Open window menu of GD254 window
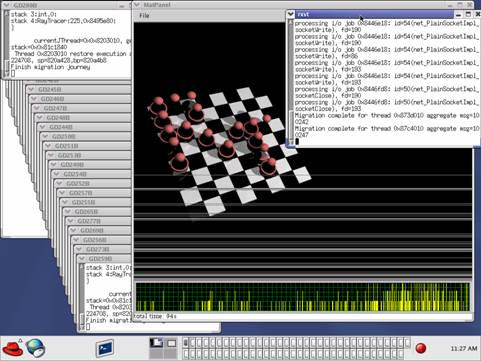The image size is (481, 361). 56,174
